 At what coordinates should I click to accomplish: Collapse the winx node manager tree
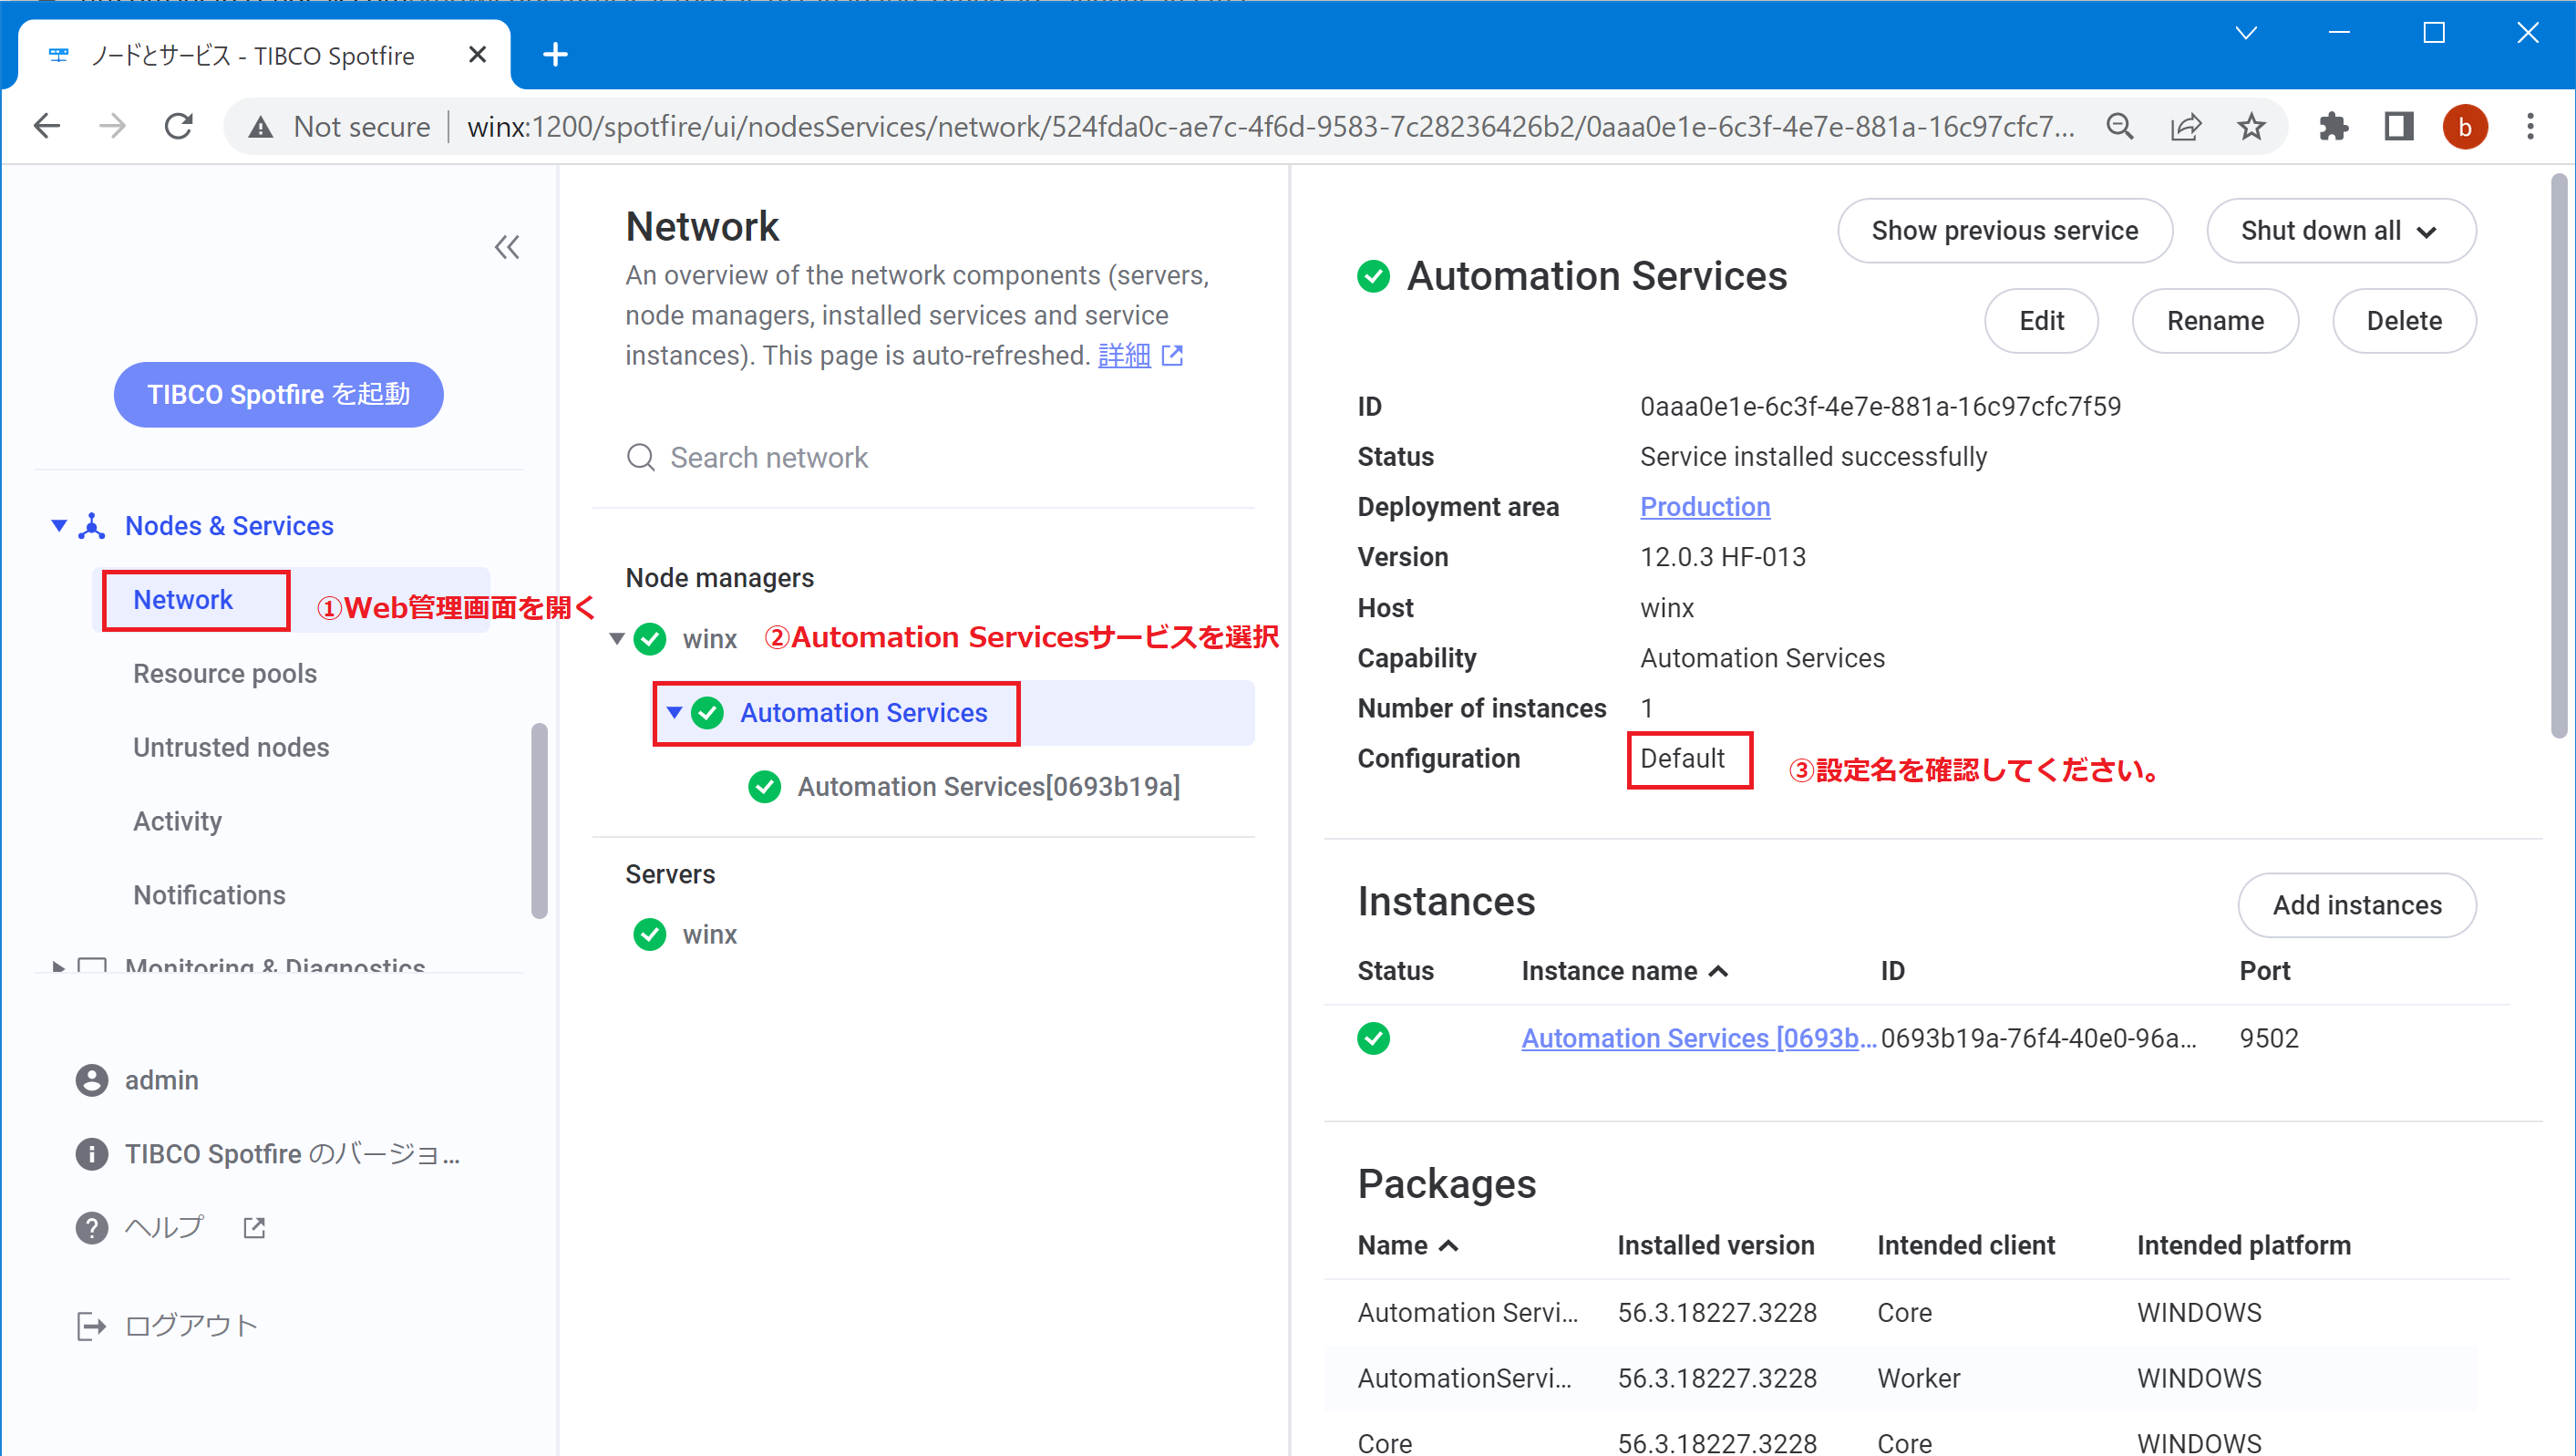point(617,639)
